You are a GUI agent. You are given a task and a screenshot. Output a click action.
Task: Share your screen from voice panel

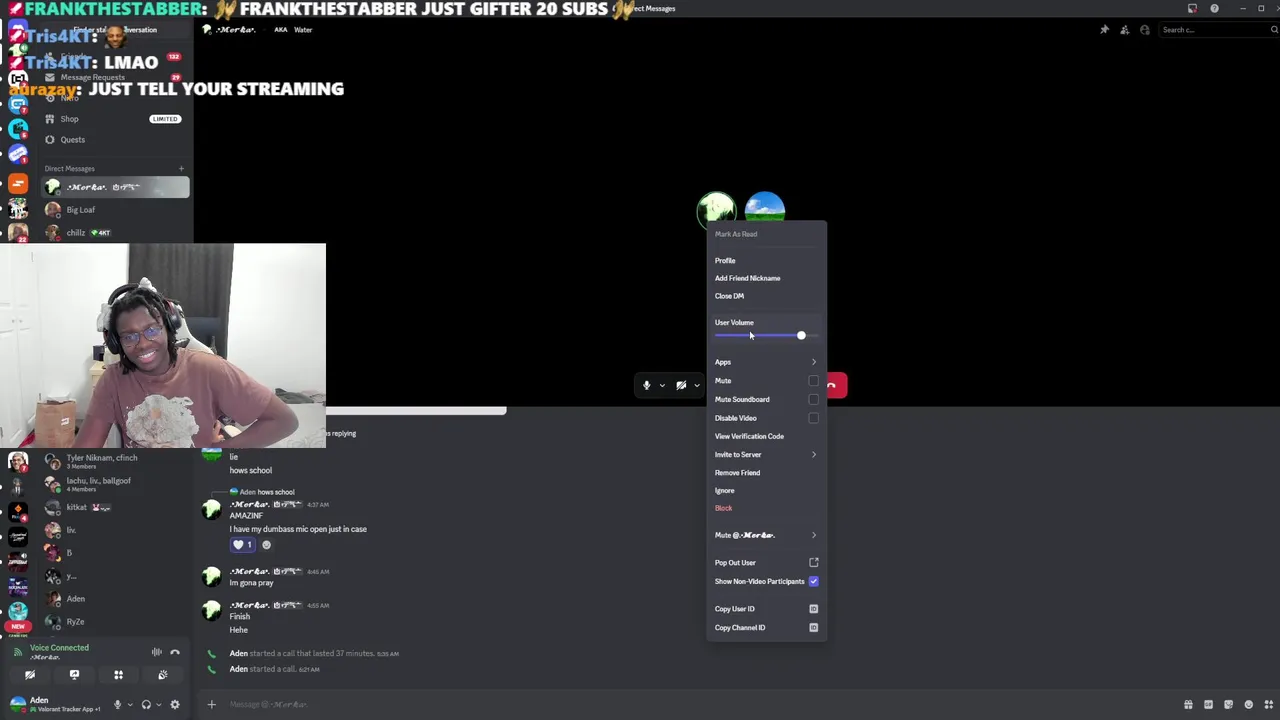tap(74, 675)
